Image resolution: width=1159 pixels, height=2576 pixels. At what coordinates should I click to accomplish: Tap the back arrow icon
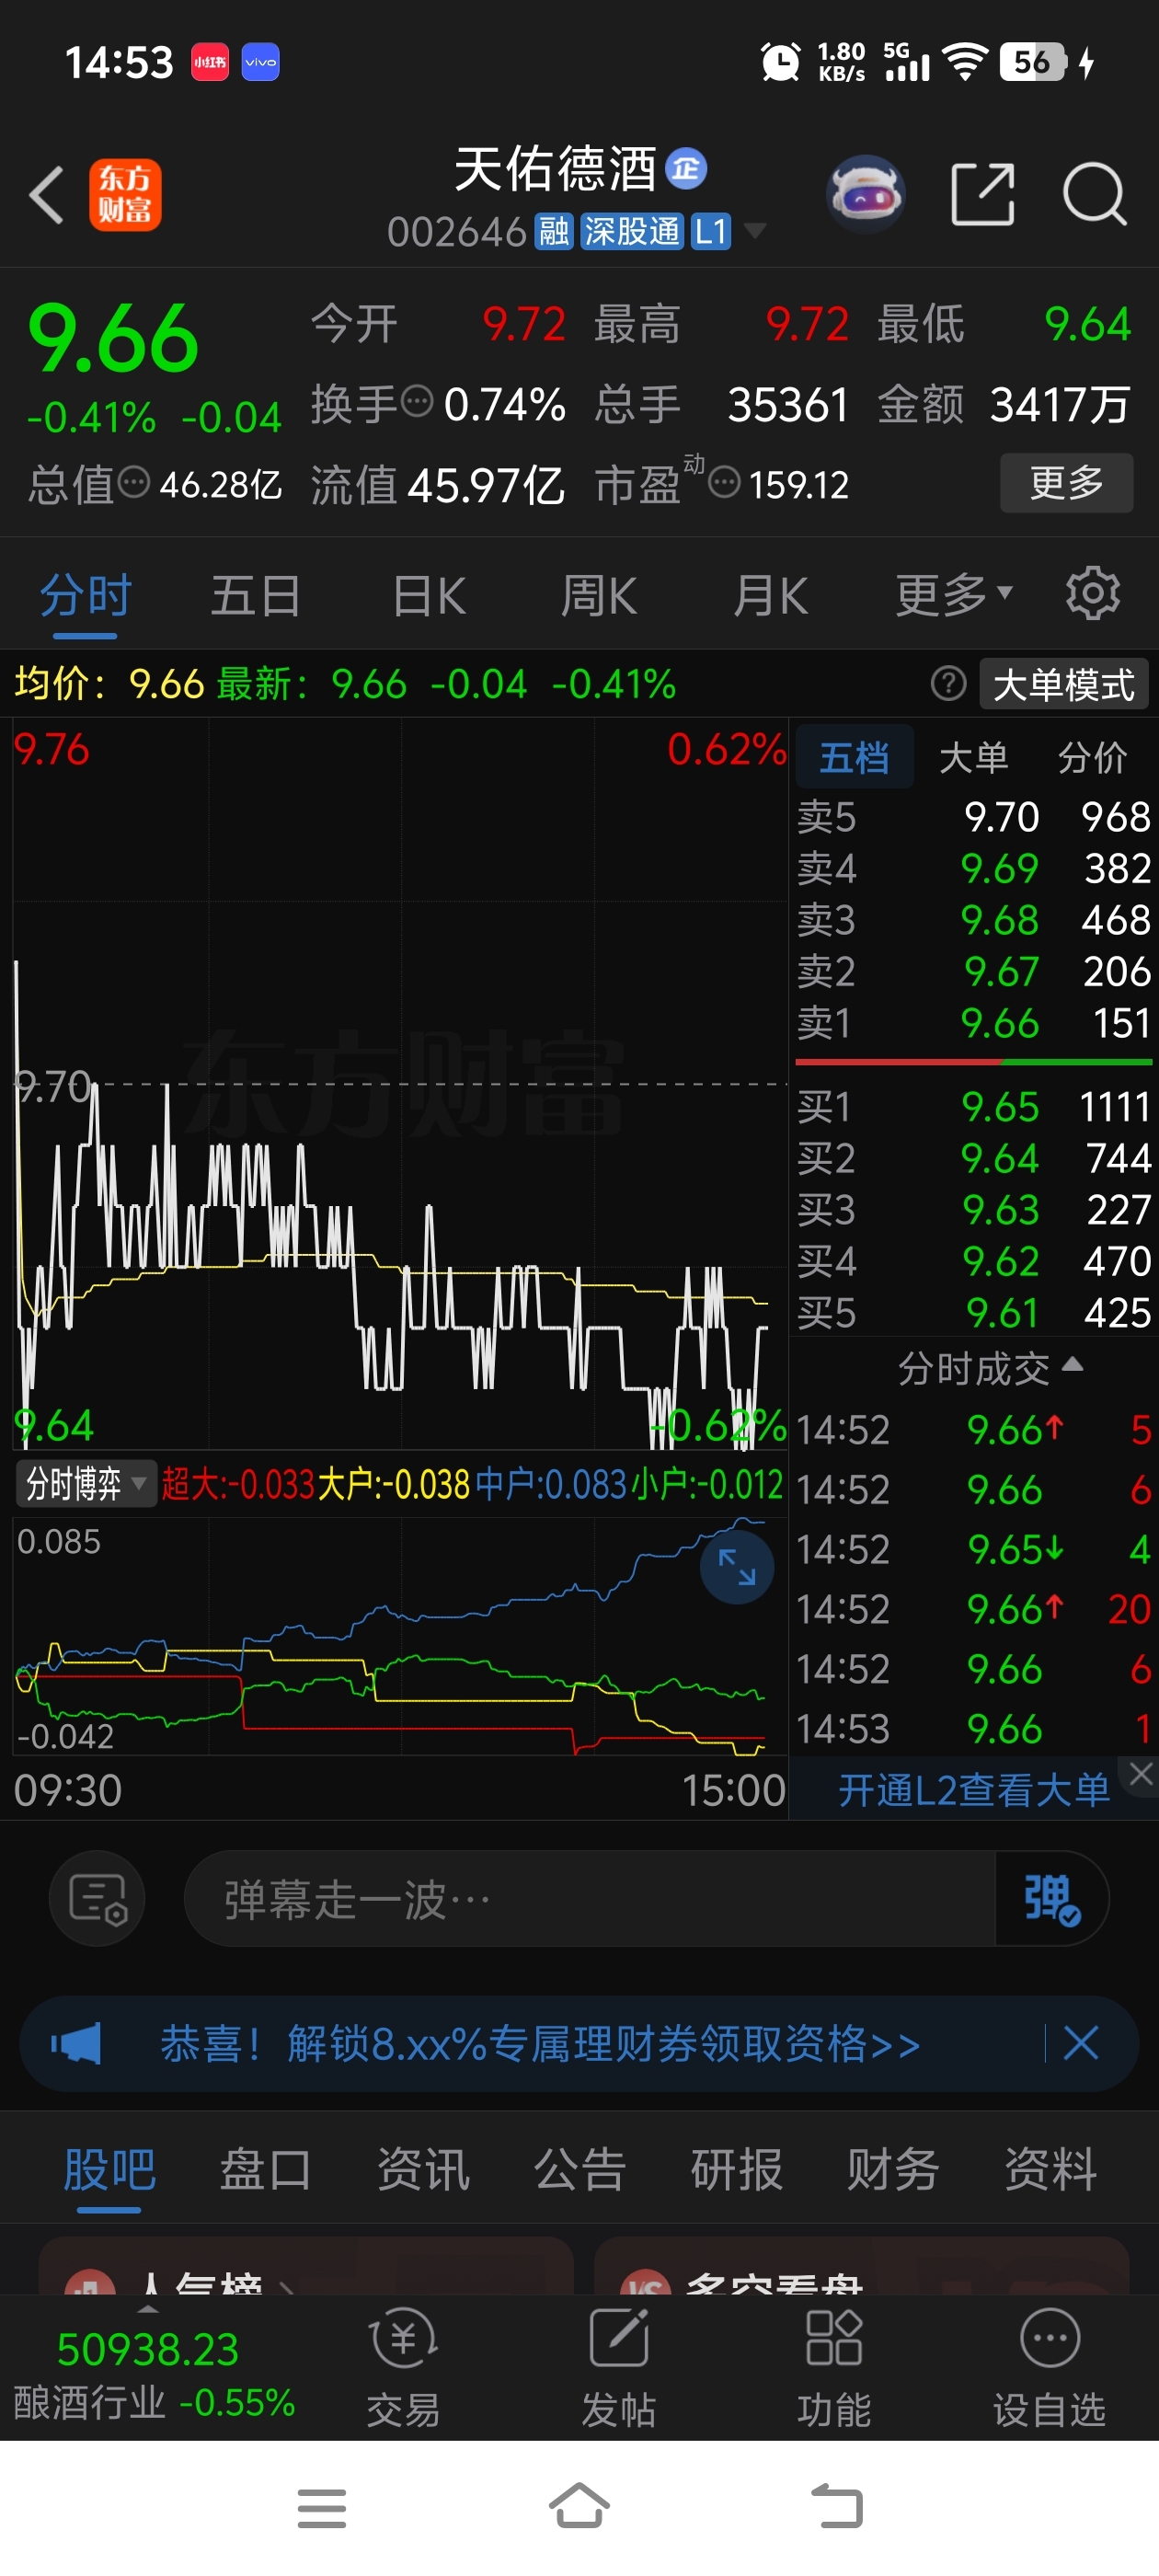[x=47, y=194]
